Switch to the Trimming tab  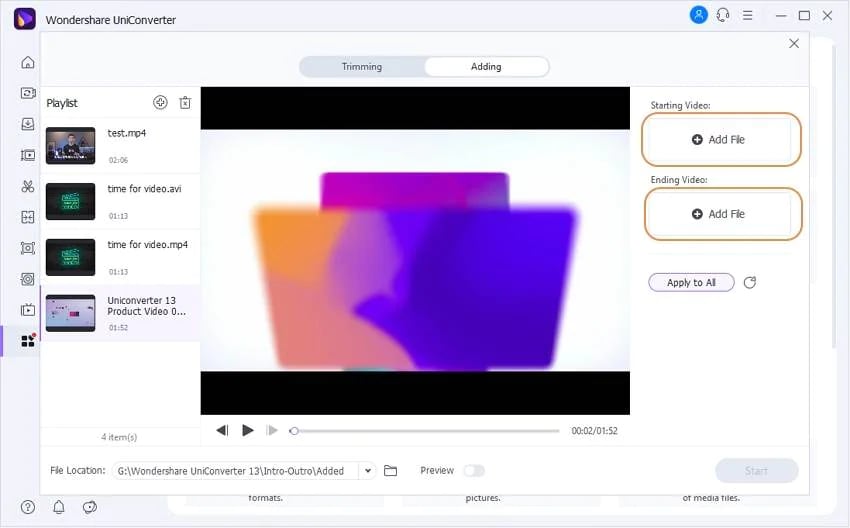362,67
